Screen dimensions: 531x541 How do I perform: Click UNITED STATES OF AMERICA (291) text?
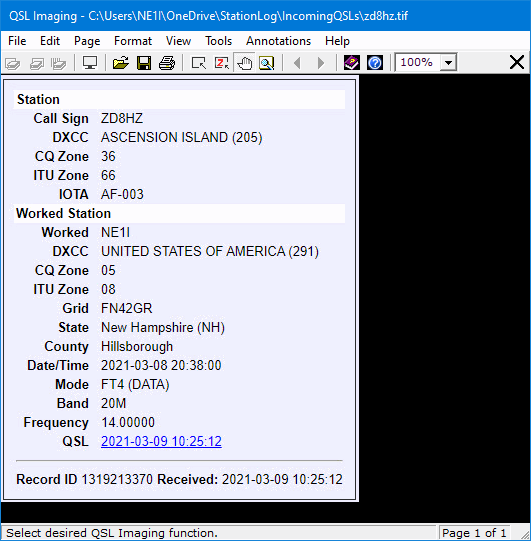pyautogui.click(x=210, y=252)
